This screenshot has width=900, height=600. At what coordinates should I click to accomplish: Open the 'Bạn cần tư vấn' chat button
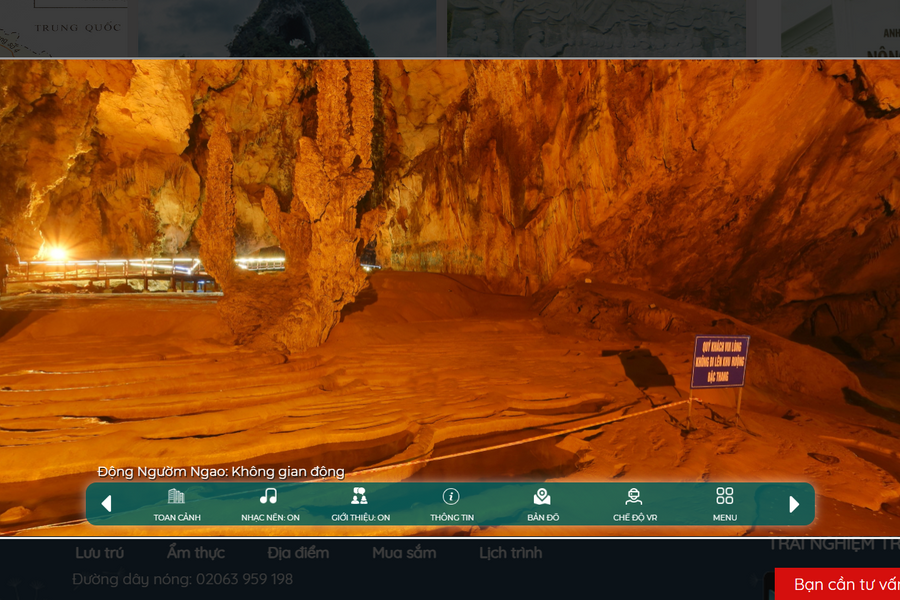click(842, 585)
